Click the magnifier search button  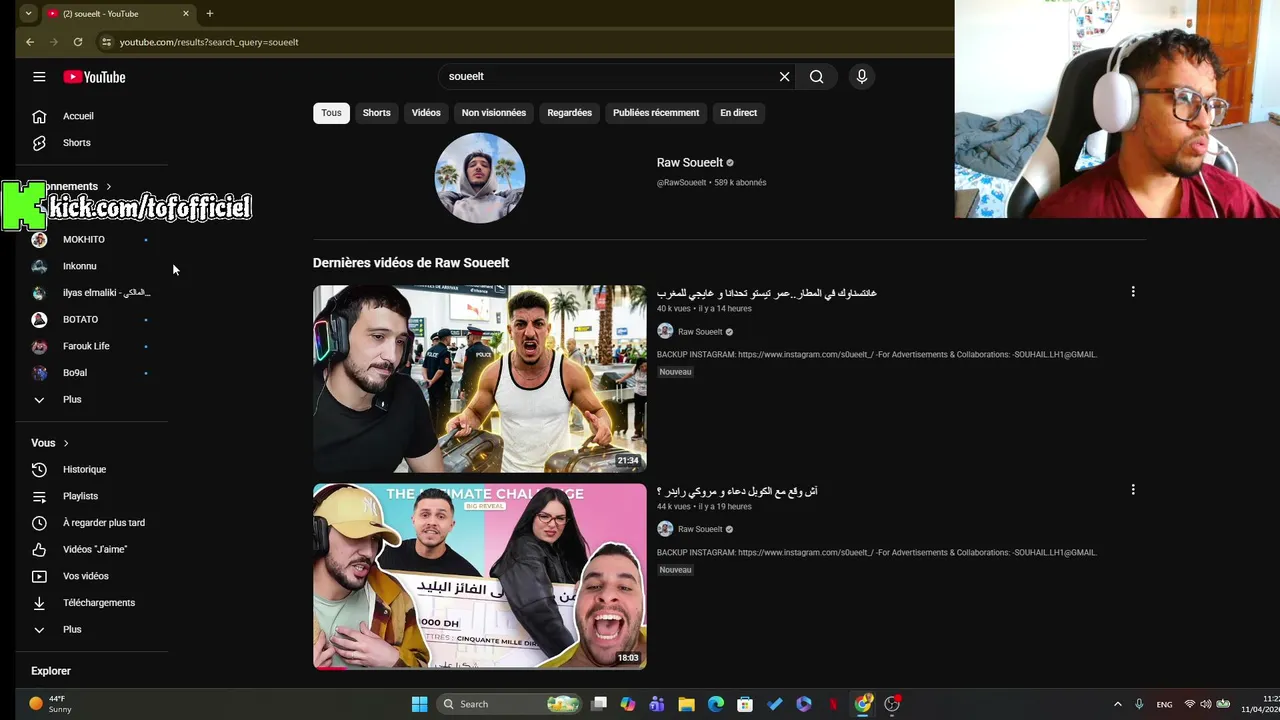point(817,76)
